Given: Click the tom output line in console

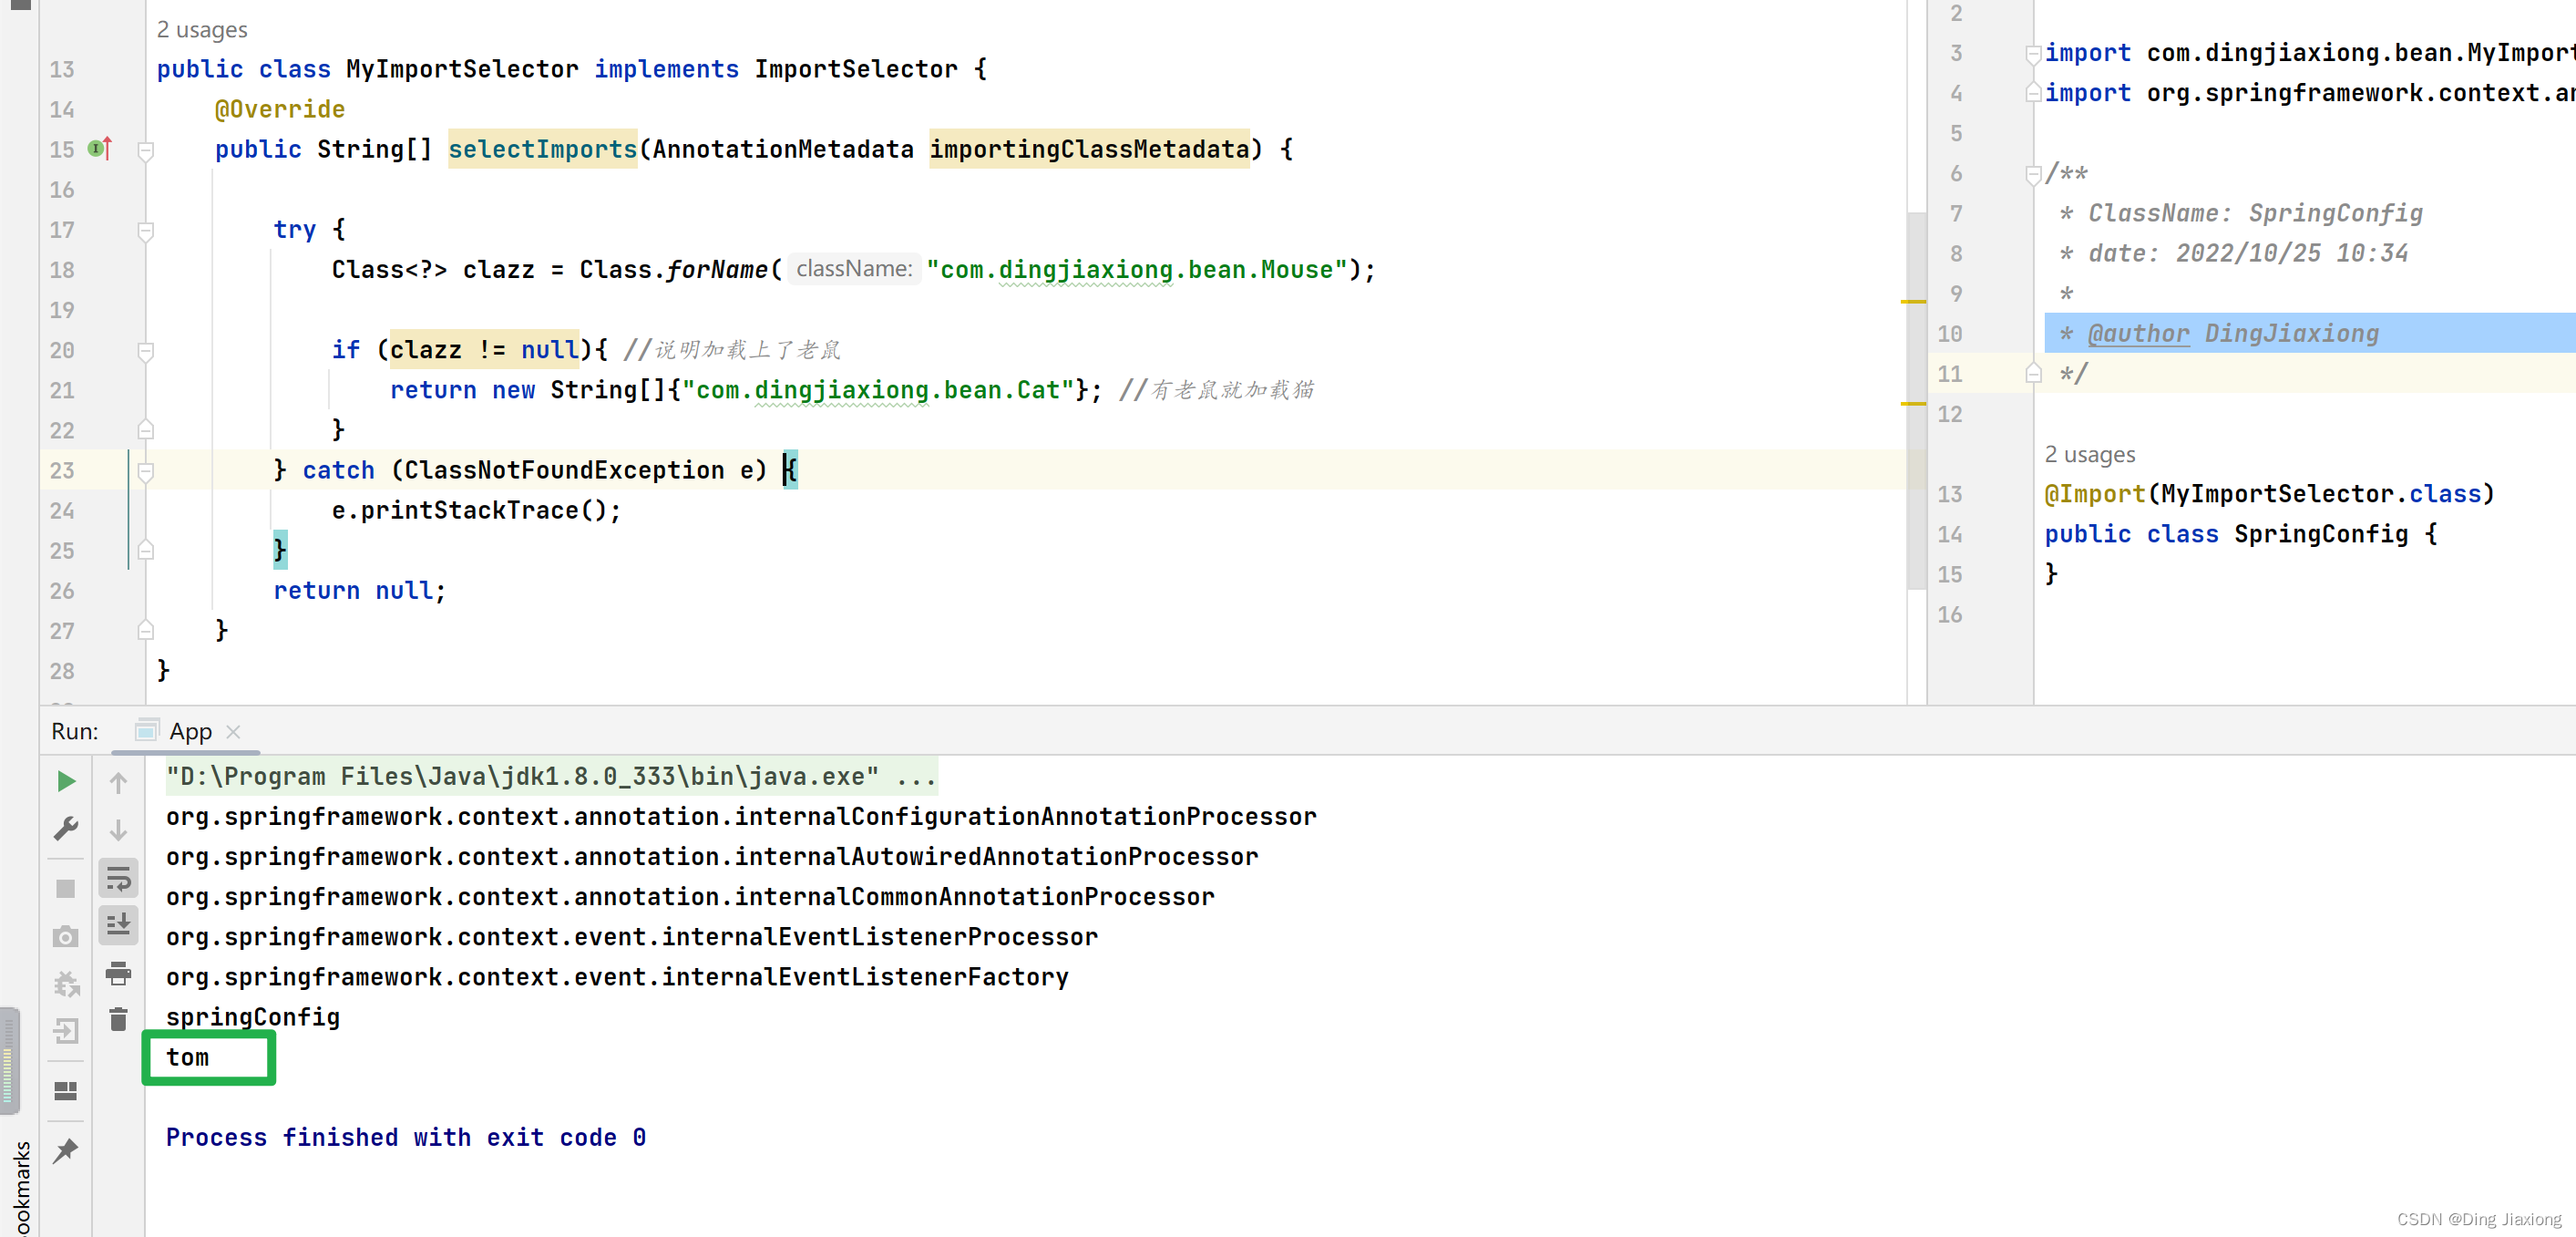Looking at the screenshot, I should click(187, 1058).
